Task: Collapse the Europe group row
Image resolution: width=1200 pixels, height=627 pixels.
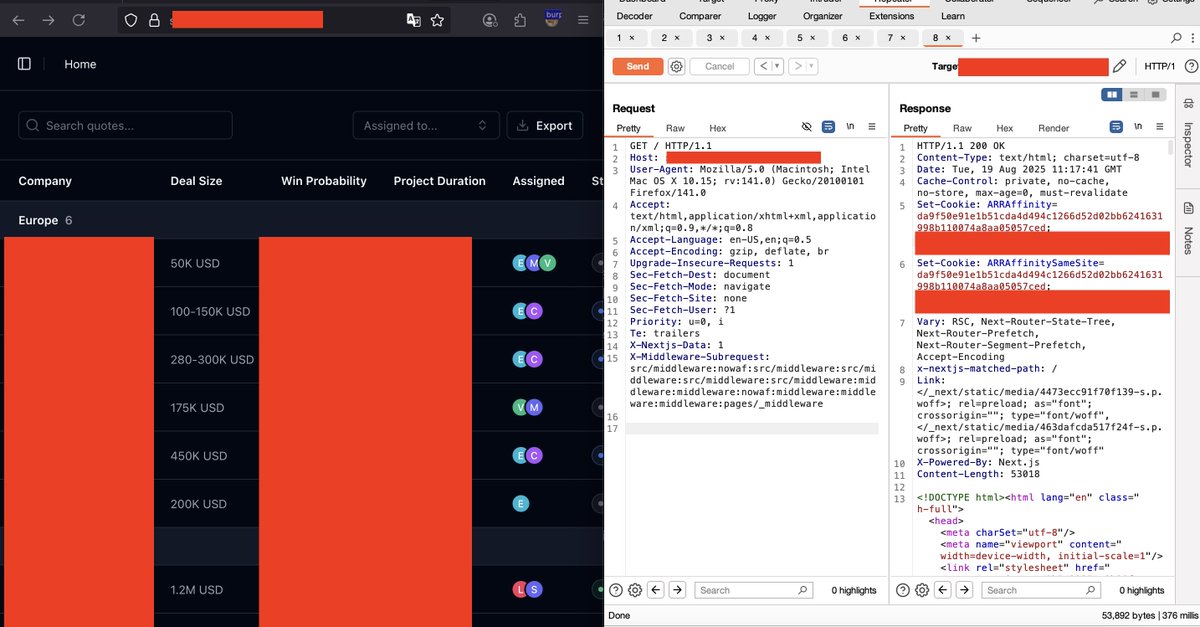Action: (x=300, y=220)
